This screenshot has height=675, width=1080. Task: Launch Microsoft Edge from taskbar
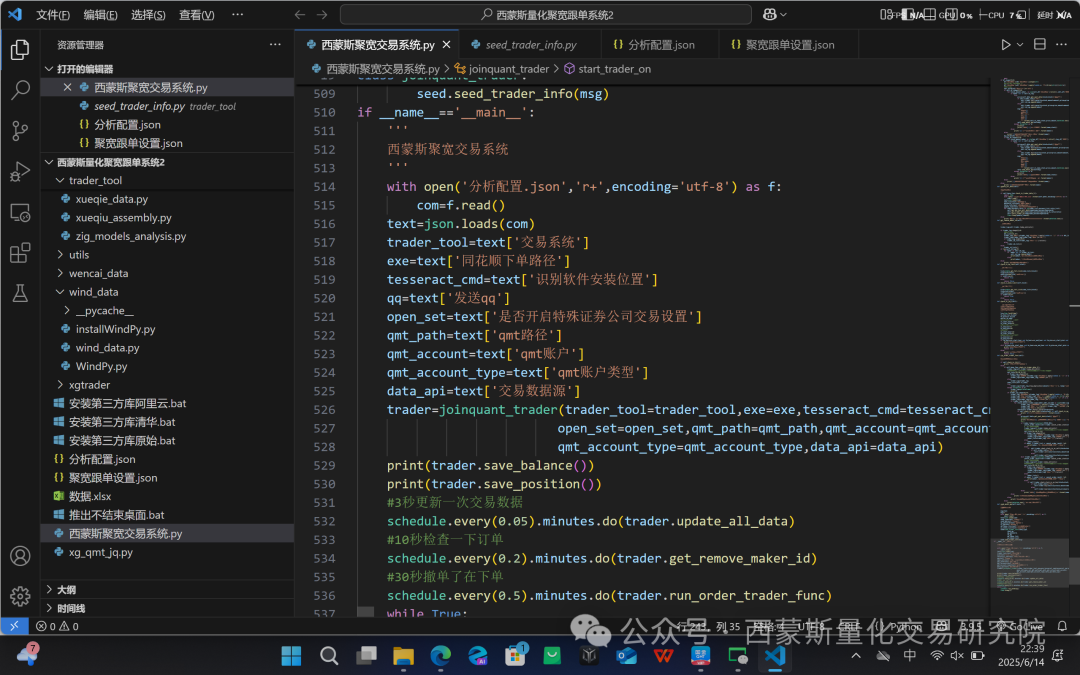coord(441,655)
